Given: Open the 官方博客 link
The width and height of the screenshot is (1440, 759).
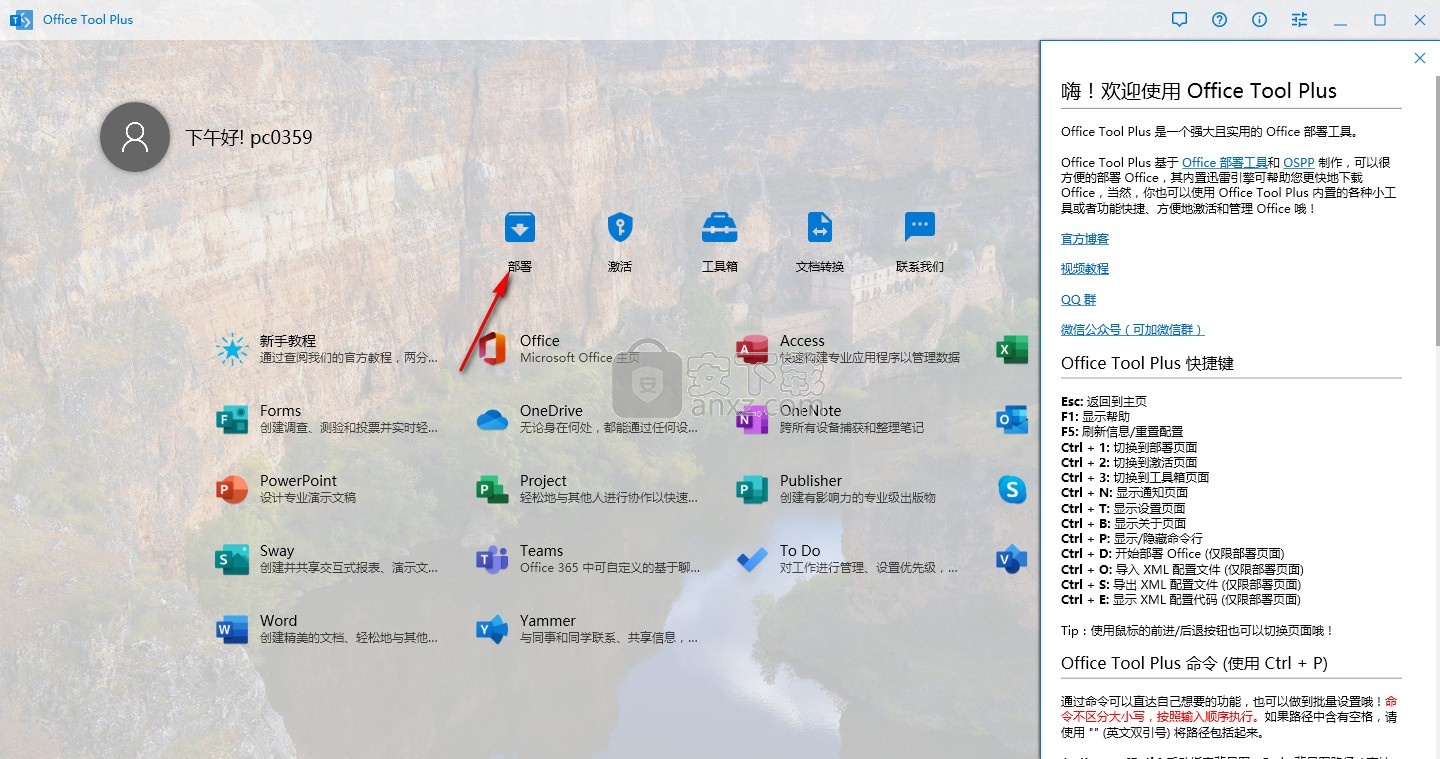Looking at the screenshot, I should coord(1085,239).
